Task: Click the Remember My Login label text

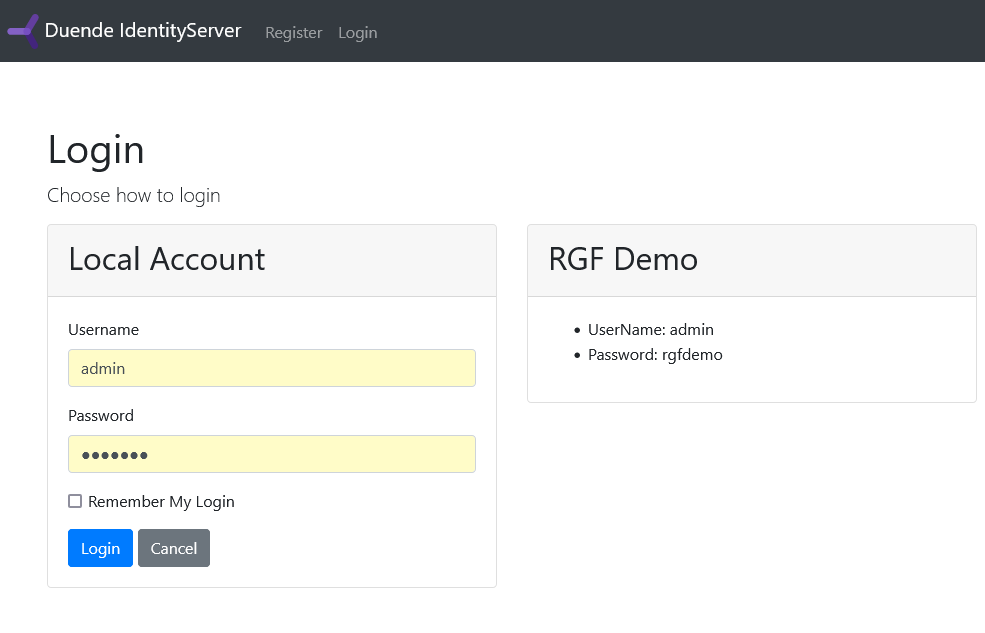Action: [x=161, y=502]
